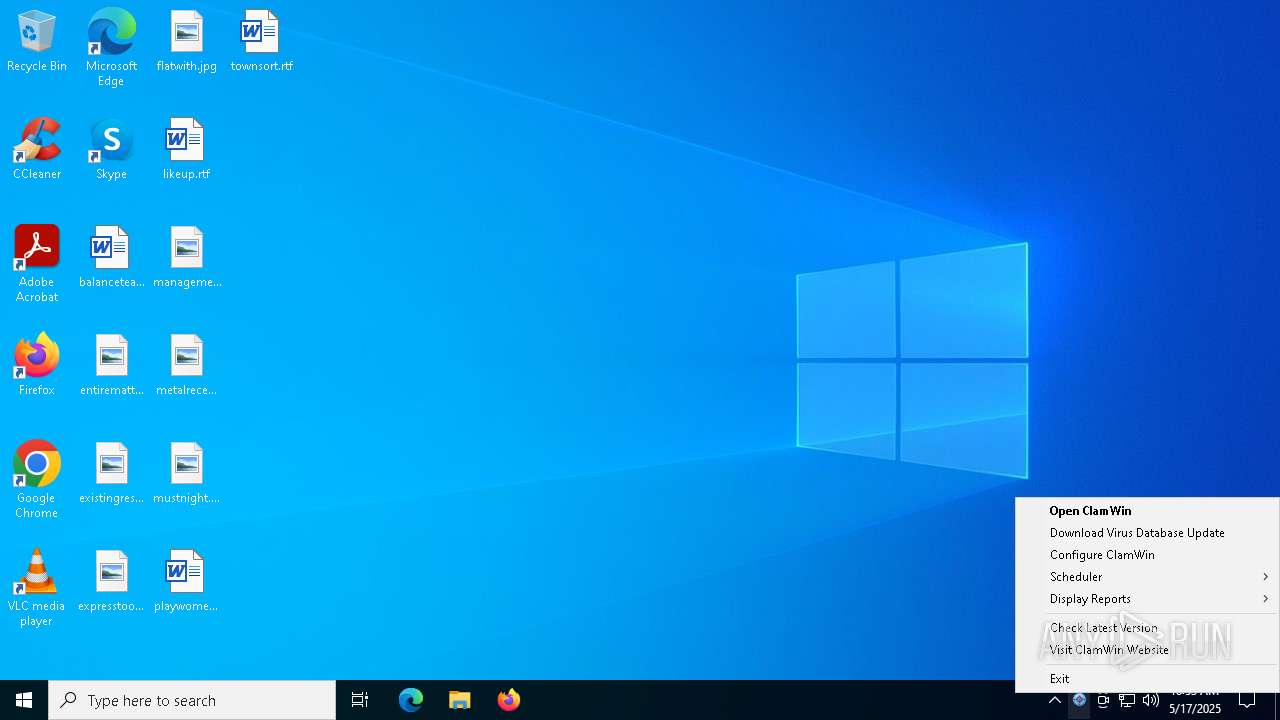Open the Microsoft Edge desktop shortcut

click(x=111, y=48)
